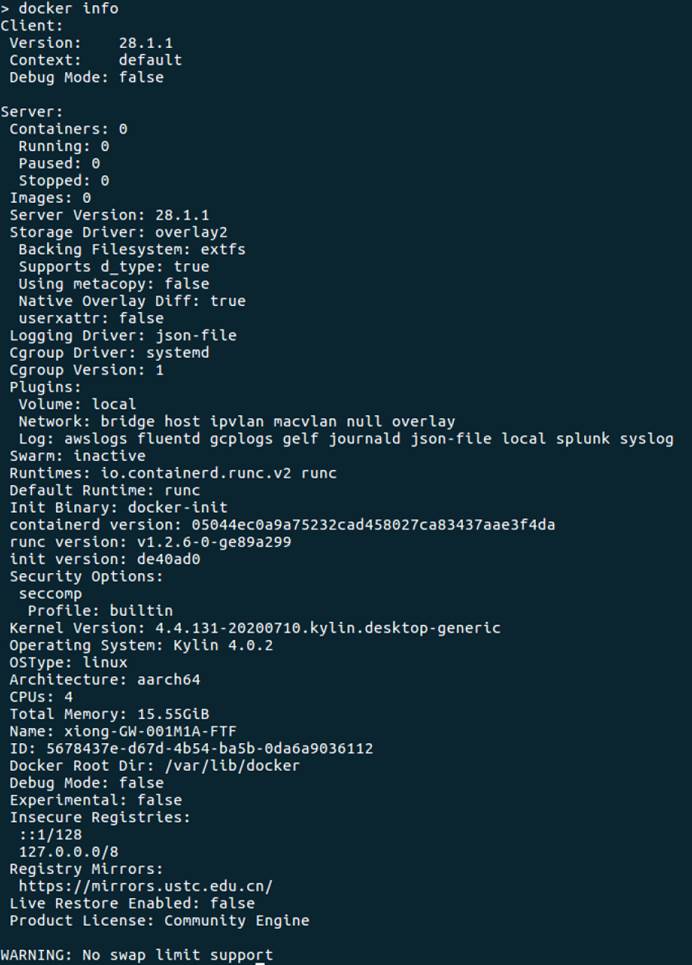Click the docker info command text

pyautogui.click(x=68, y=9)
